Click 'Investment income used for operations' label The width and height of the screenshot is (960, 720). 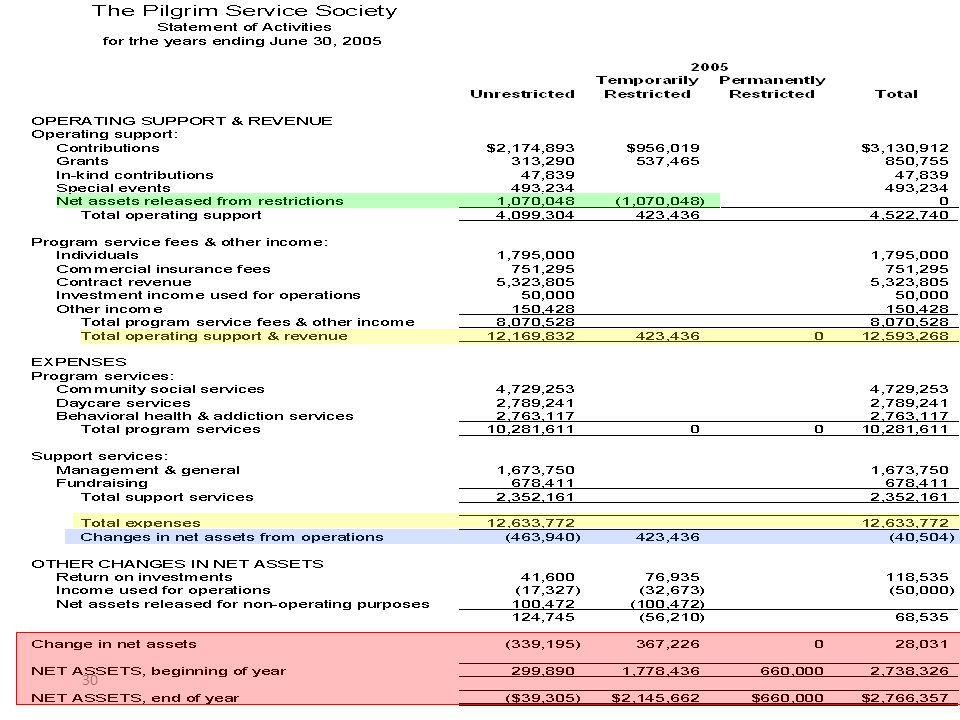point(208,294)
